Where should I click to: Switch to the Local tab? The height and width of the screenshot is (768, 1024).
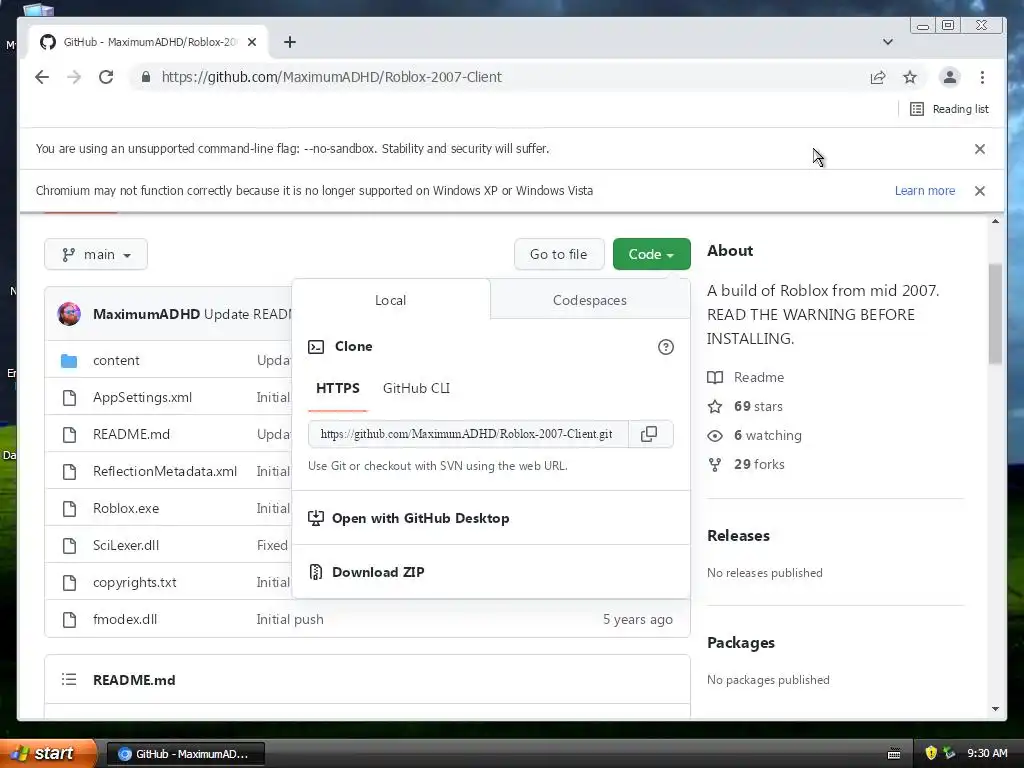[391, 300]
